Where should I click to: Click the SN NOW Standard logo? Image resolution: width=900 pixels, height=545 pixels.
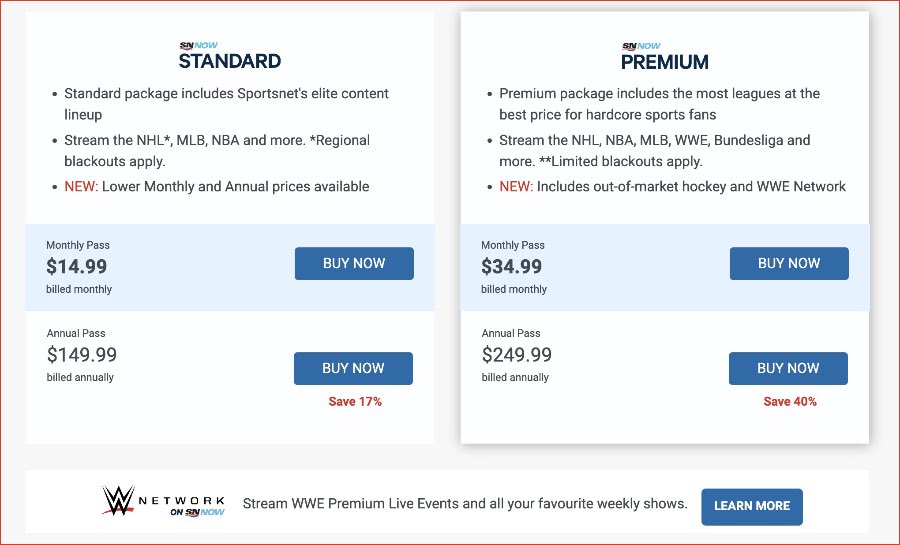coord(230,56)
